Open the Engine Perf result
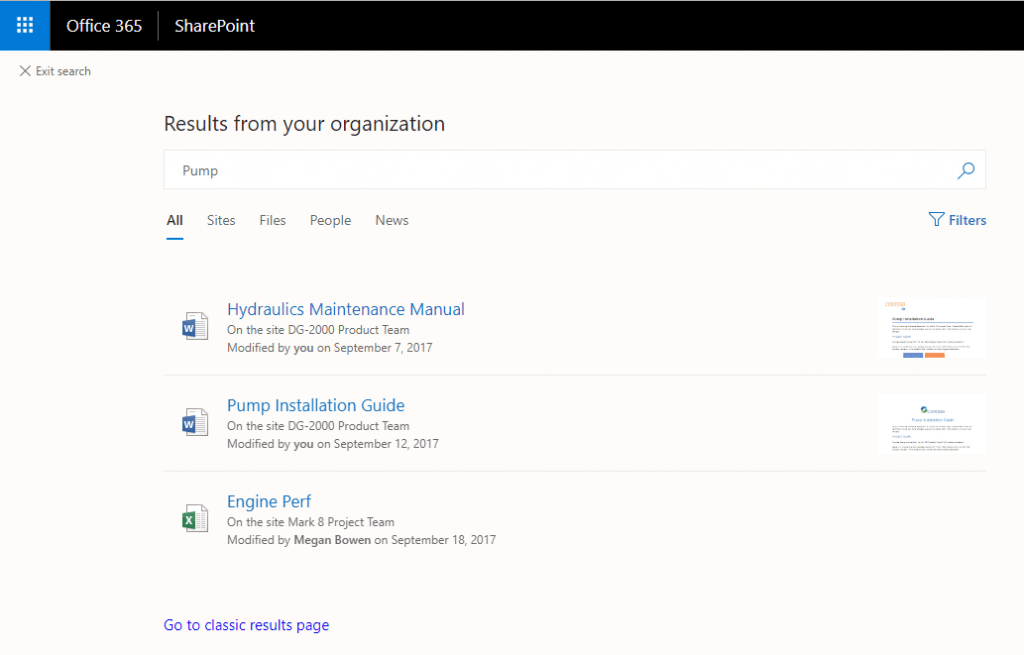Screen dimensions: 1024x655 269,501
